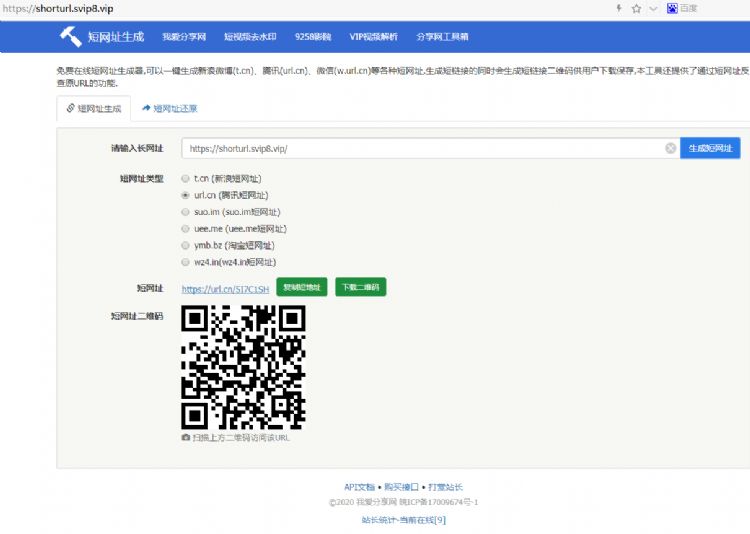Click the hammer logo icon in the header
The width and height of the screenshot is (750, 534).
click(x=71, y=36)
